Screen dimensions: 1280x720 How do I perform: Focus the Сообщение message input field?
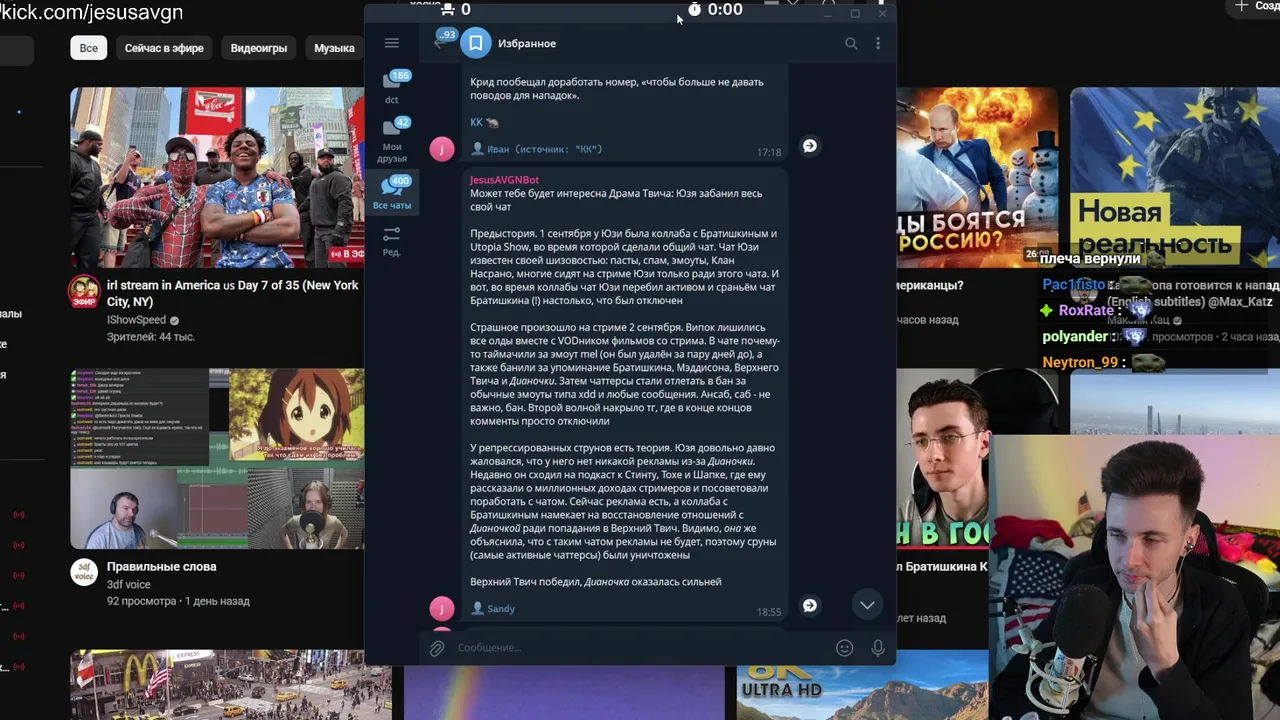[x=640, y=648]
